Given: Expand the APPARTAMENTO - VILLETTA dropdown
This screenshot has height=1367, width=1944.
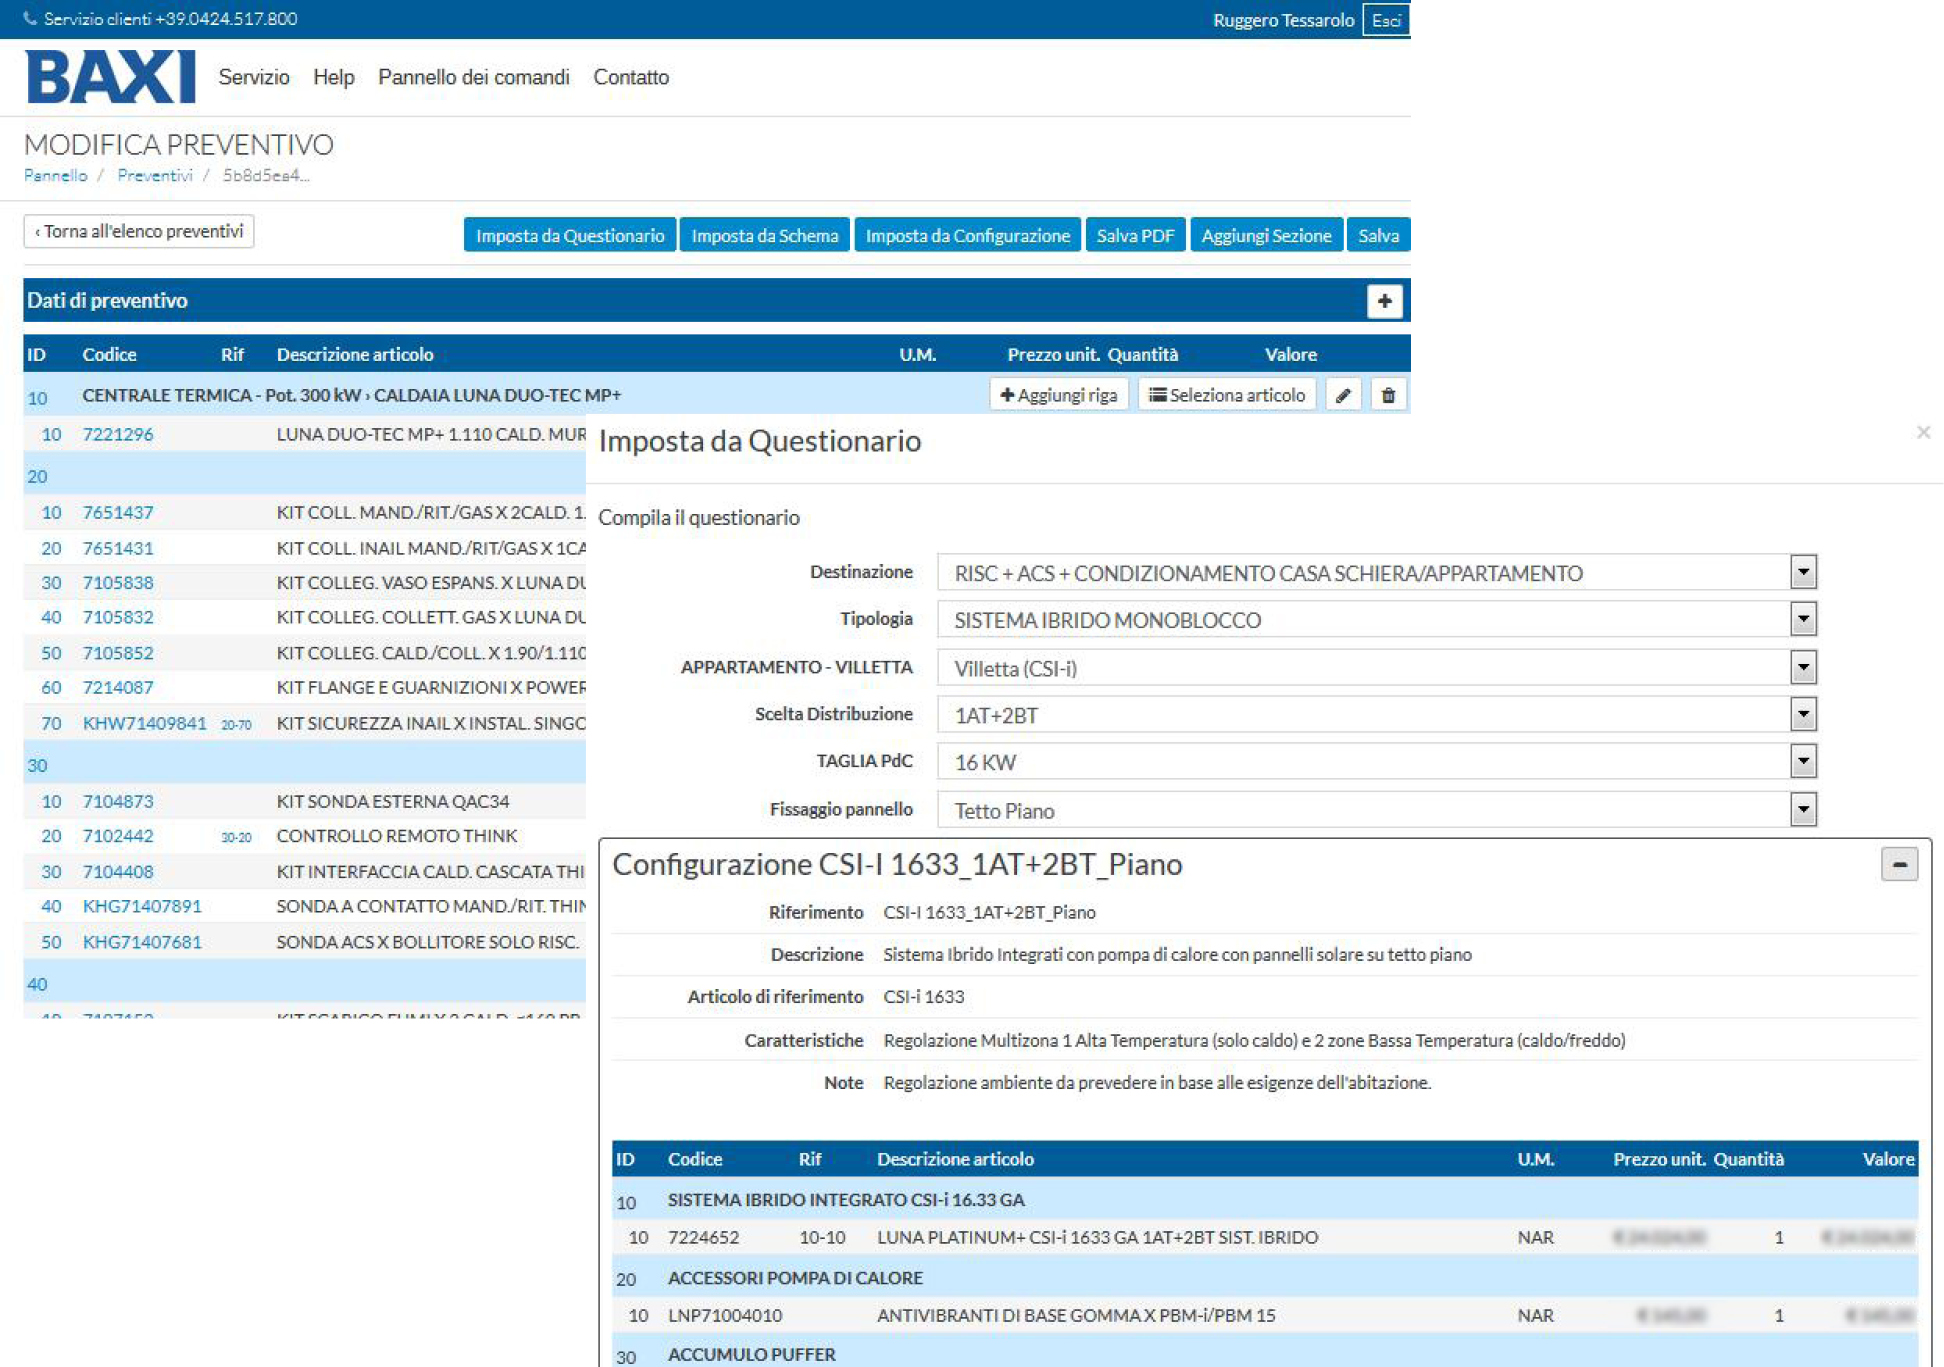Looking at the screenshot, I should pos(1802,667).
